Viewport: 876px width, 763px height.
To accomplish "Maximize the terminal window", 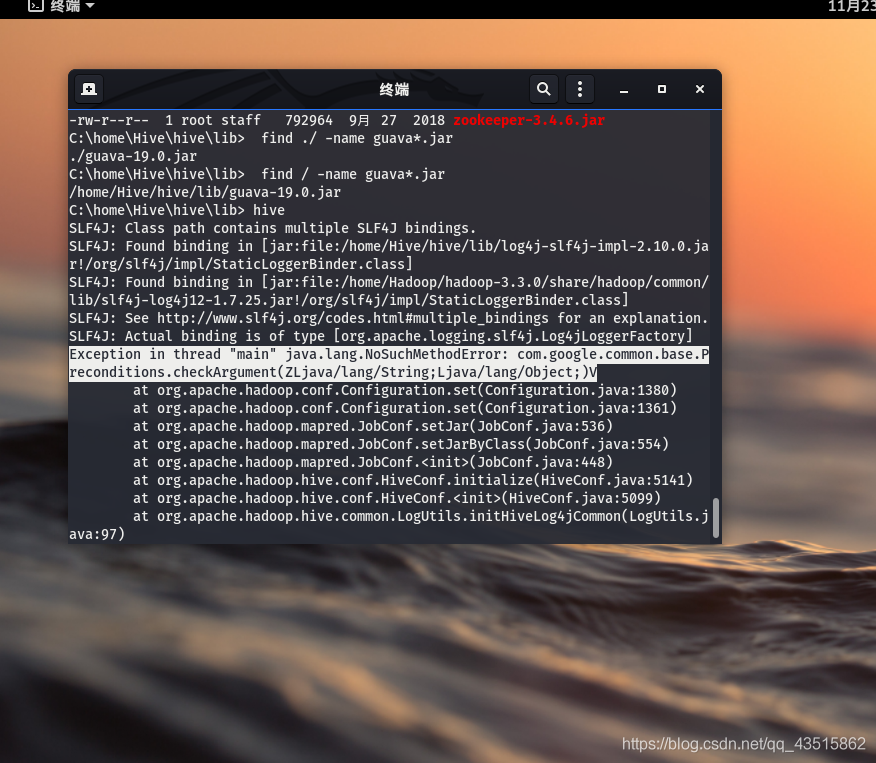I will pyautogui.click(x=662, y=89).
